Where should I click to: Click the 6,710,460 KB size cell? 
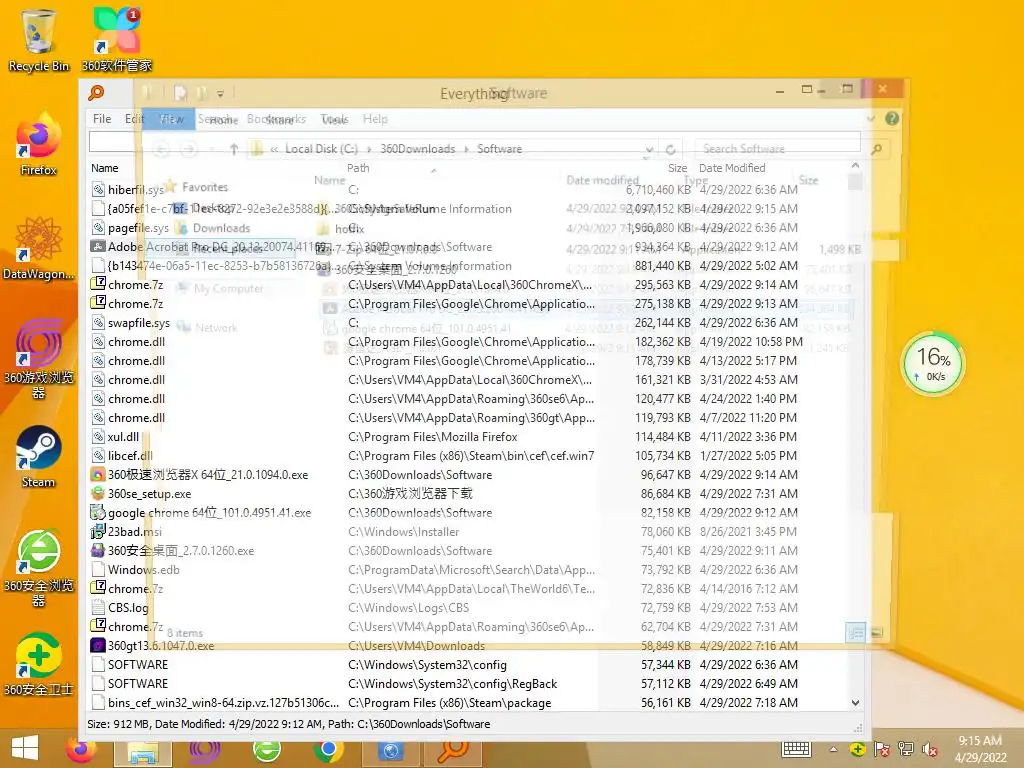click(658, 189)
